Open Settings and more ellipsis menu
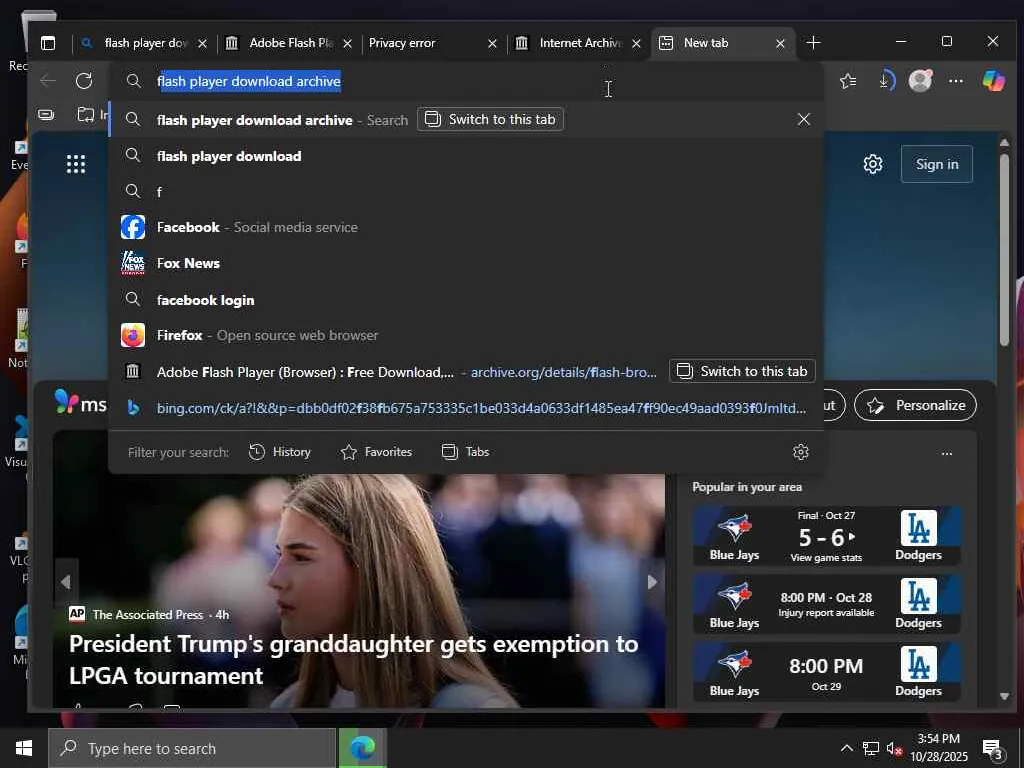 point(956,81)
